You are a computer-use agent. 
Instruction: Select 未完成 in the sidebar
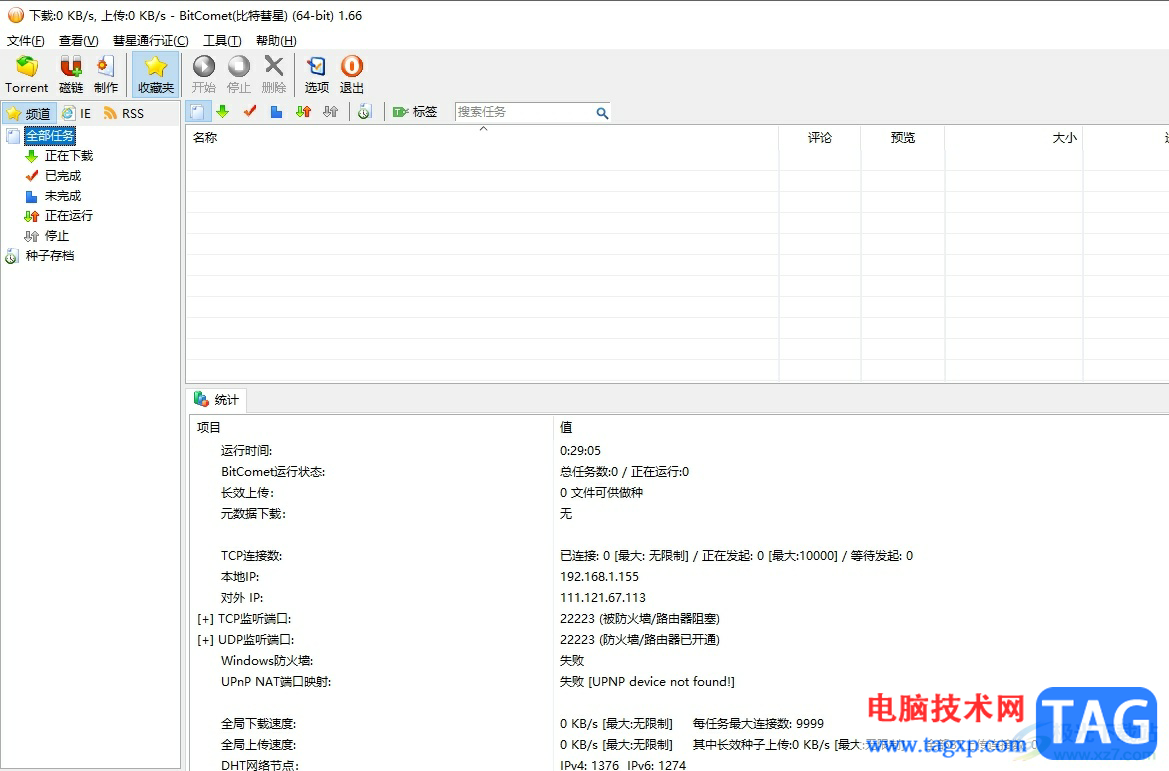point(63,196)
